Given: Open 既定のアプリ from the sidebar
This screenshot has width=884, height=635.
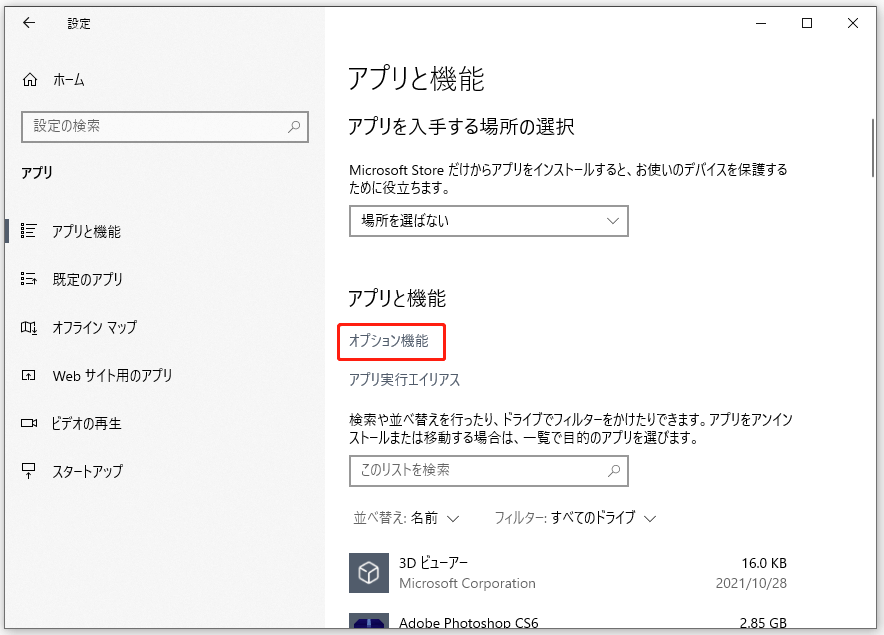Looking at the screenshot, I should click(86, 279).
